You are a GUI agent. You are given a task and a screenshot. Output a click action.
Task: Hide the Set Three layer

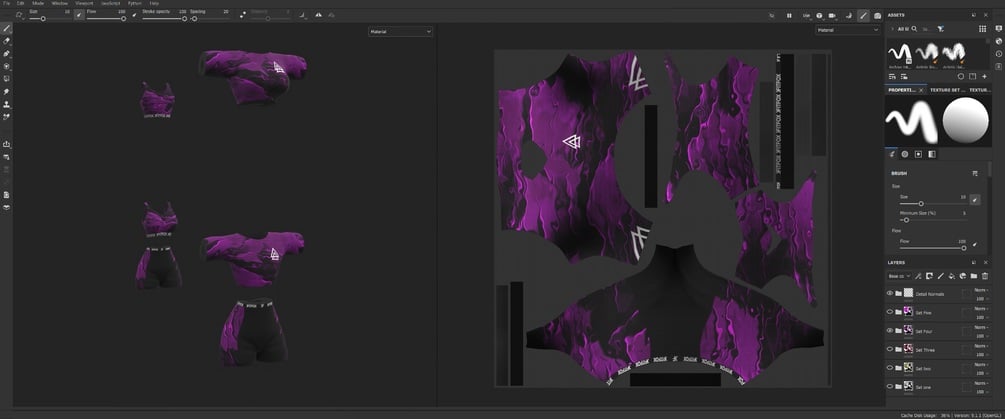tap(890, 349)
